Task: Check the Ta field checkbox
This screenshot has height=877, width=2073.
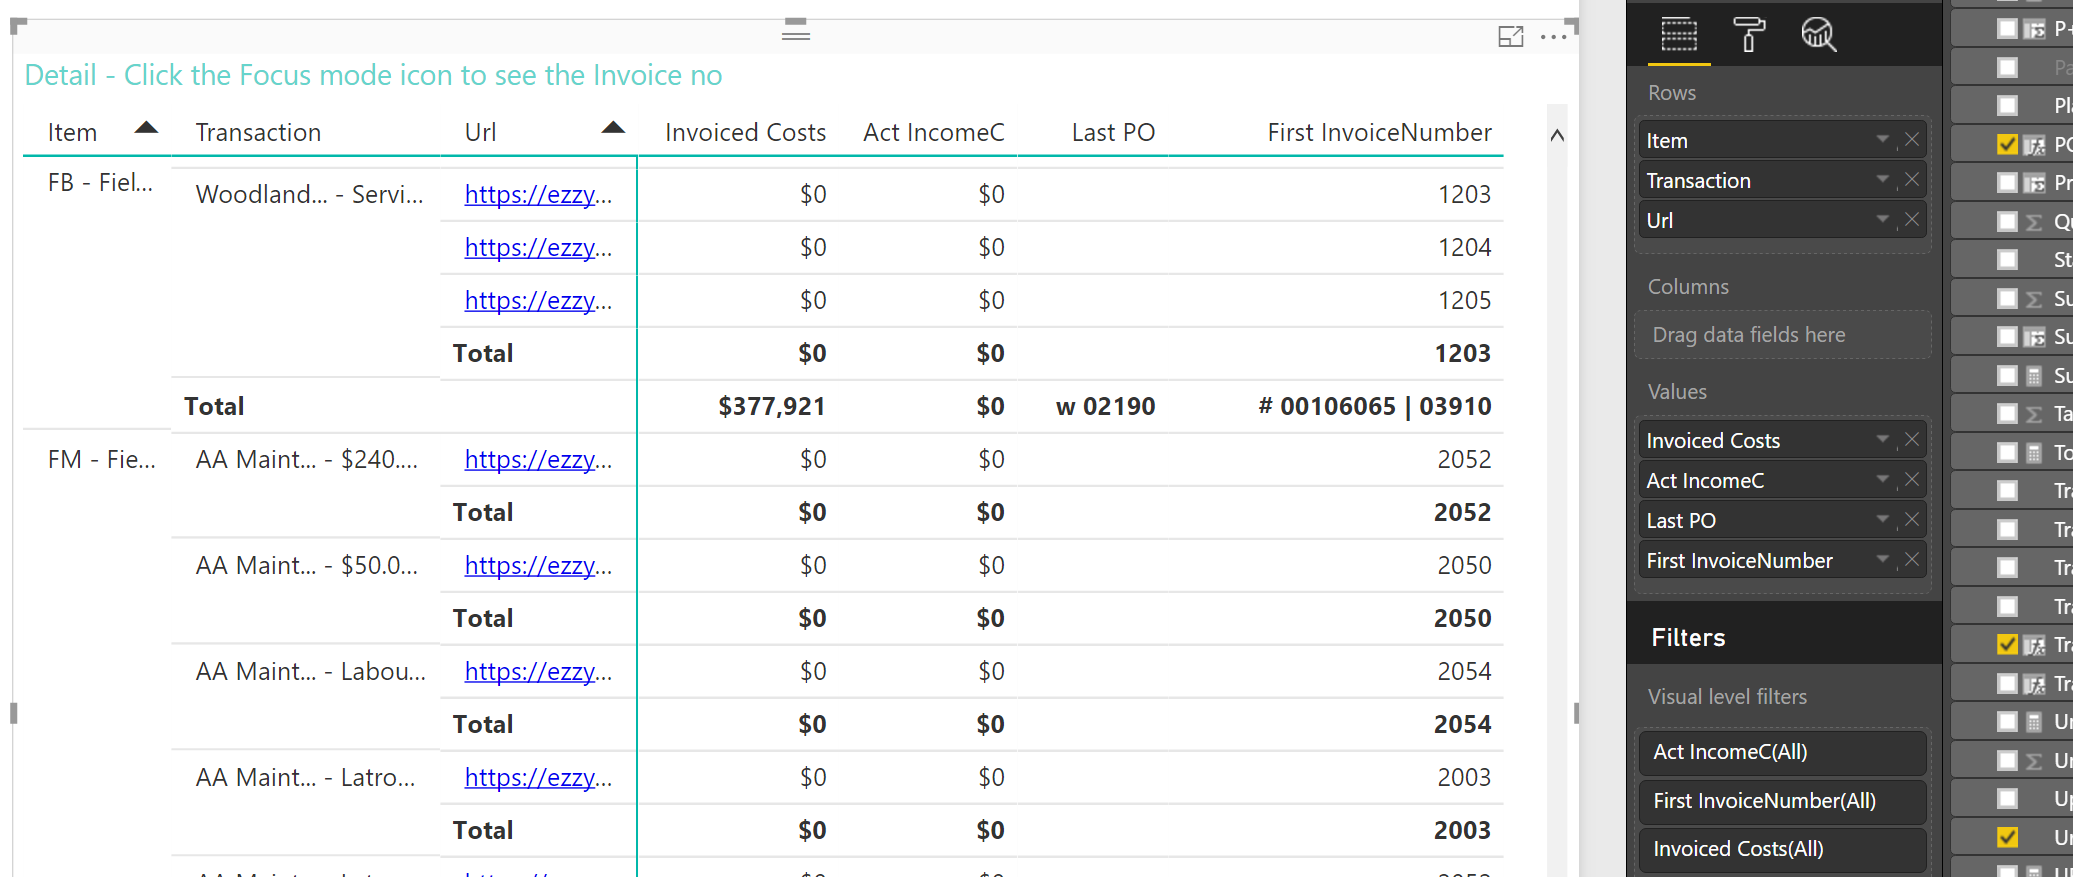Action: point(2006,413)
